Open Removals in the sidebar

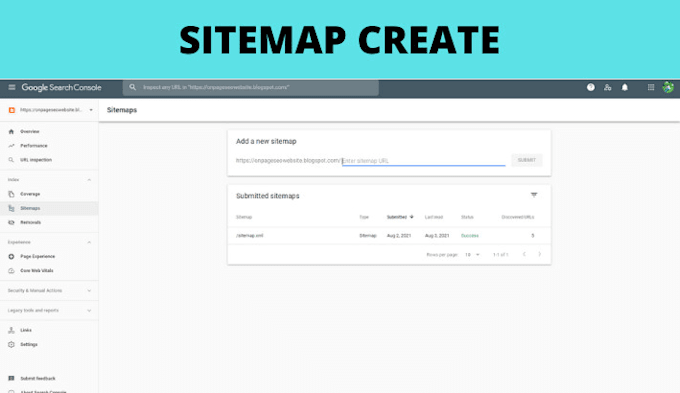pyautogui.click(x=30, y=223)
